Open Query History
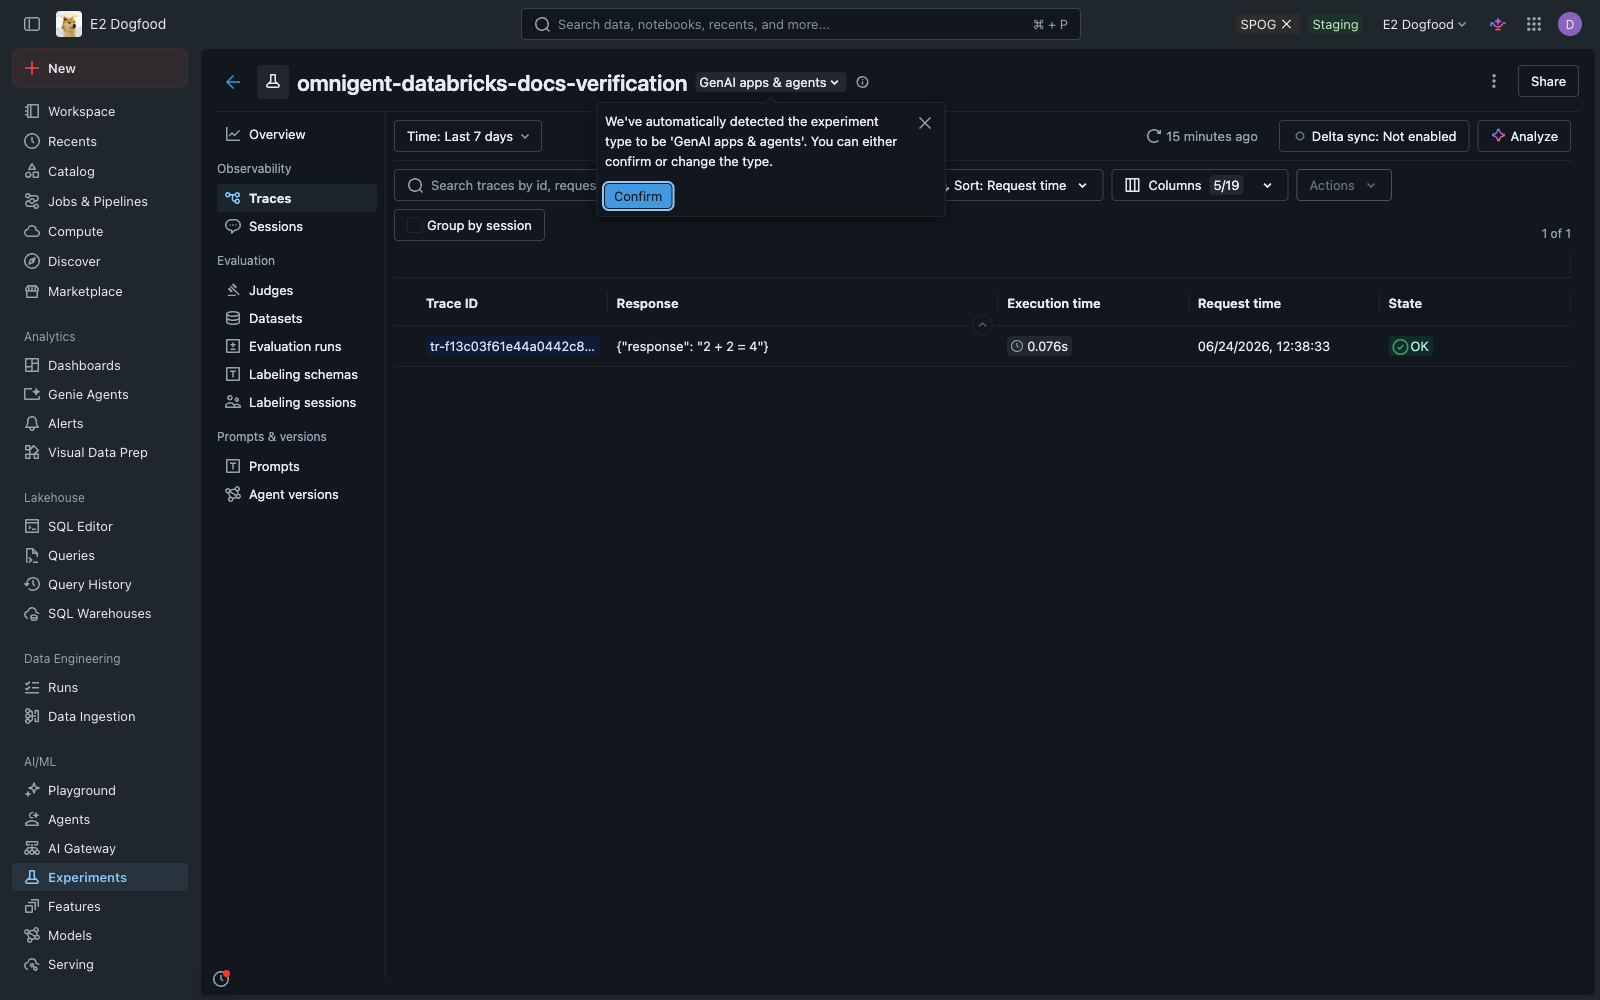The height and width of the screenshot is (1000, 1600). click(x=100, y=584)
